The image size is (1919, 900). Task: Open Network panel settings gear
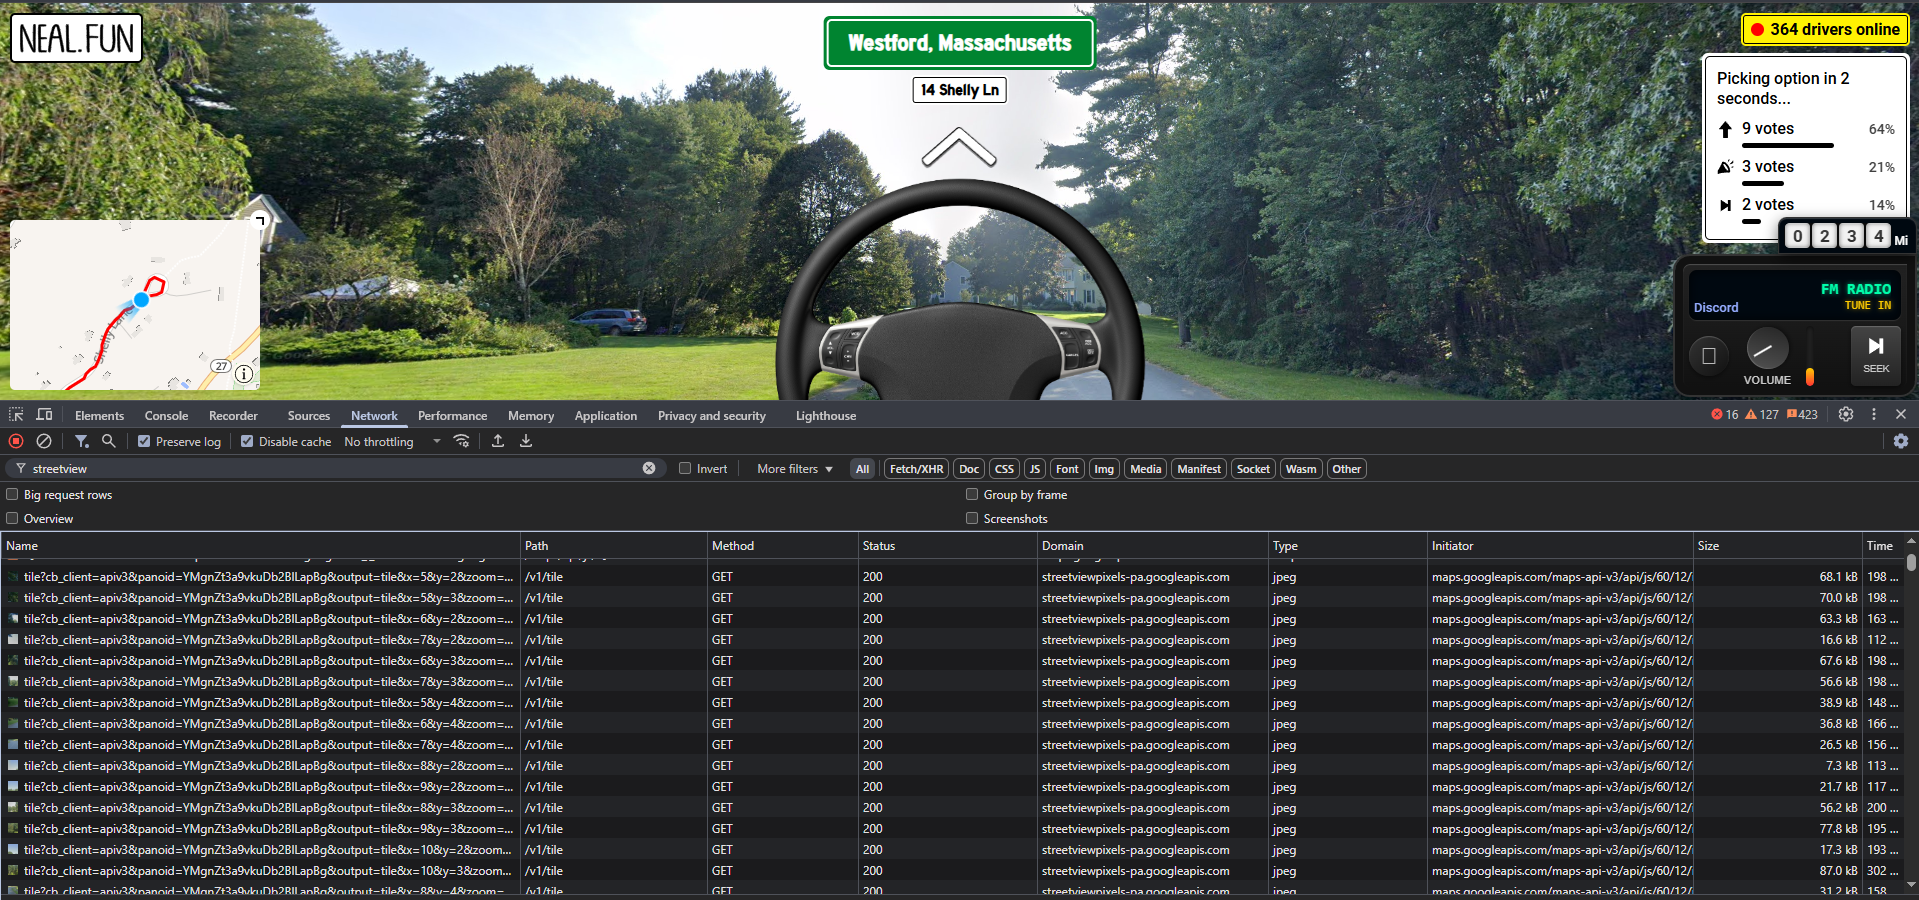pos(1900,441)
